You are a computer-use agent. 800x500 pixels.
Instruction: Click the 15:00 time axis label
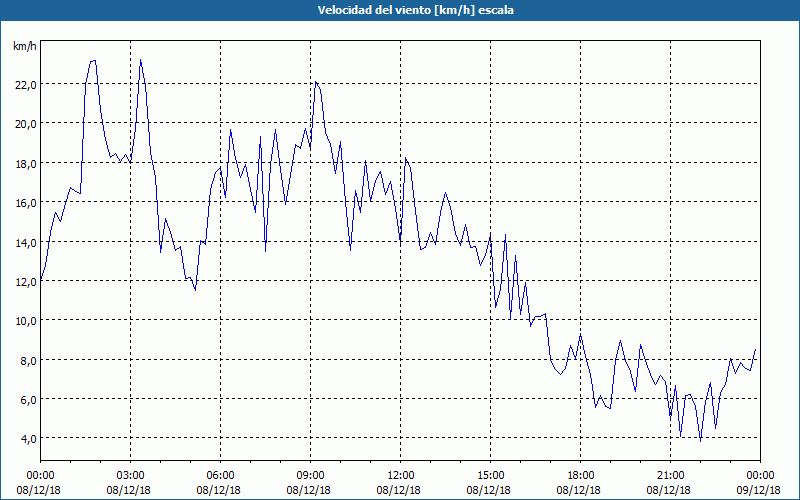pyautogui.click(x=491, y=476)
